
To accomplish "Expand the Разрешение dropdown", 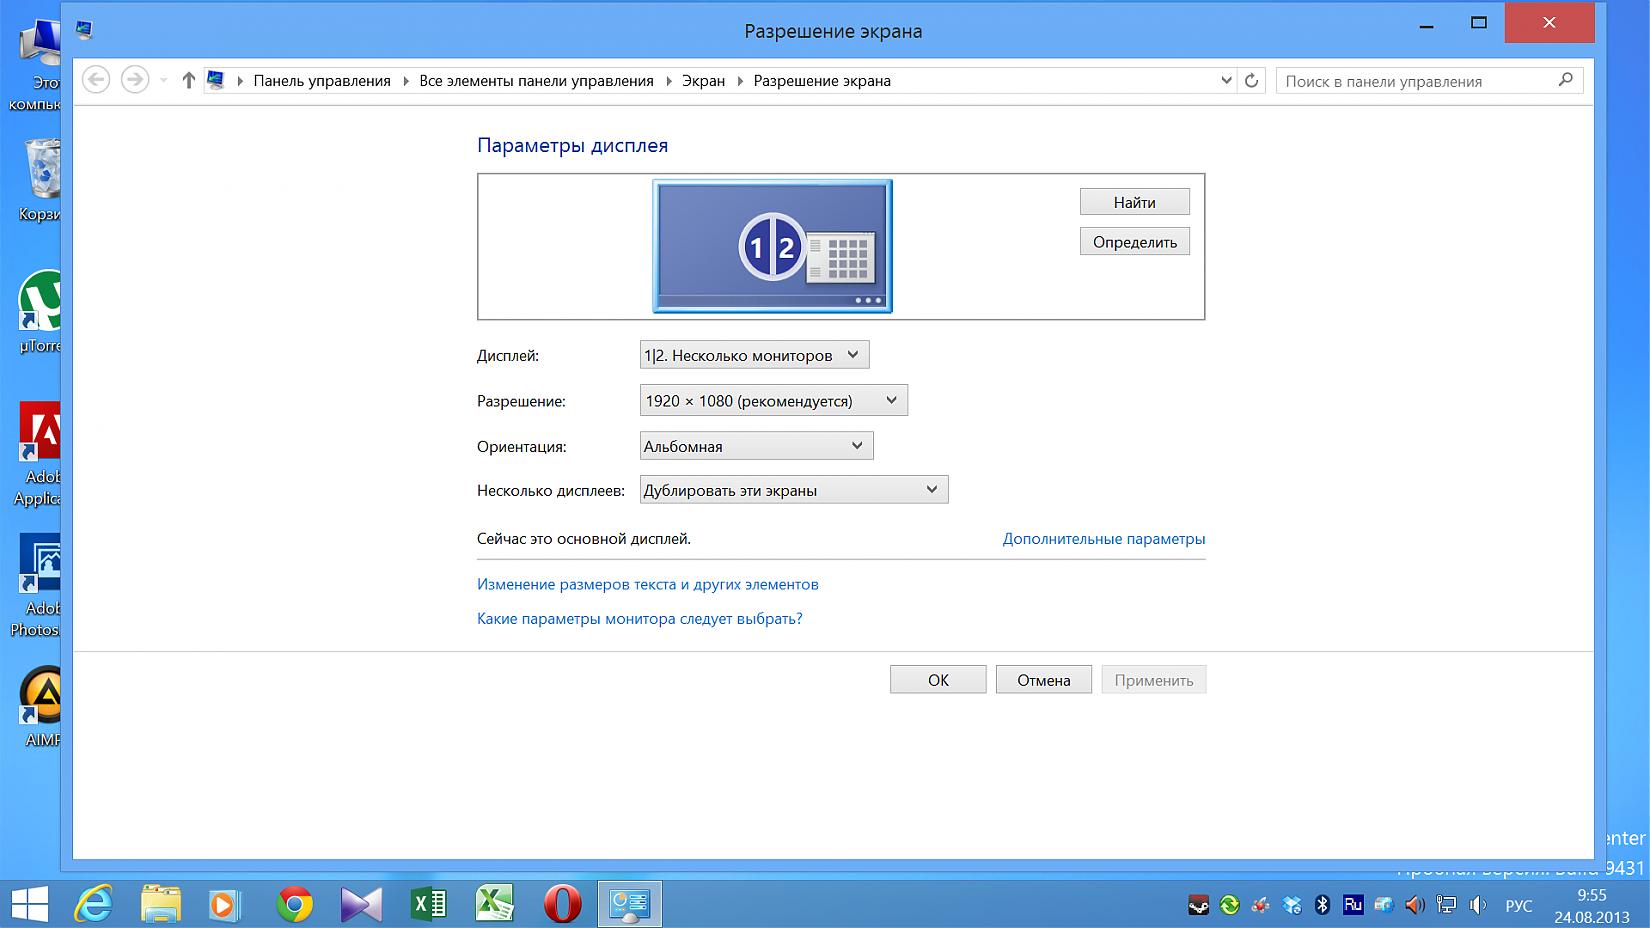I will [773, 401].
